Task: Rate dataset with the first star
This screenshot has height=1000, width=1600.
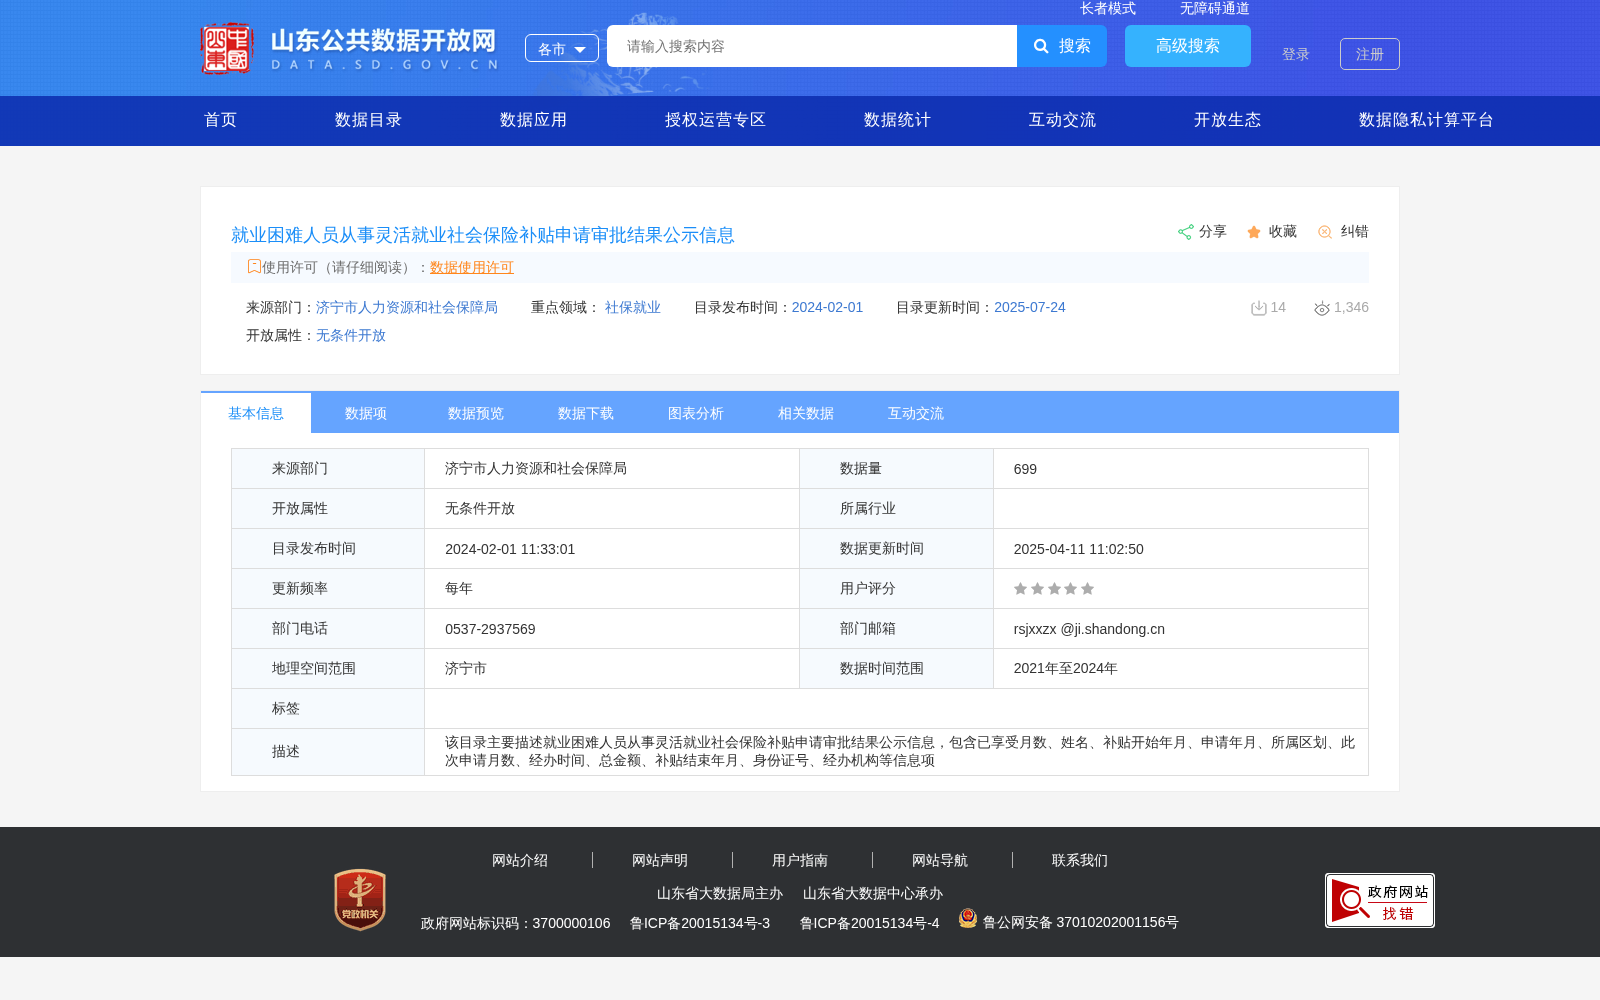Action: (1021, 589)
